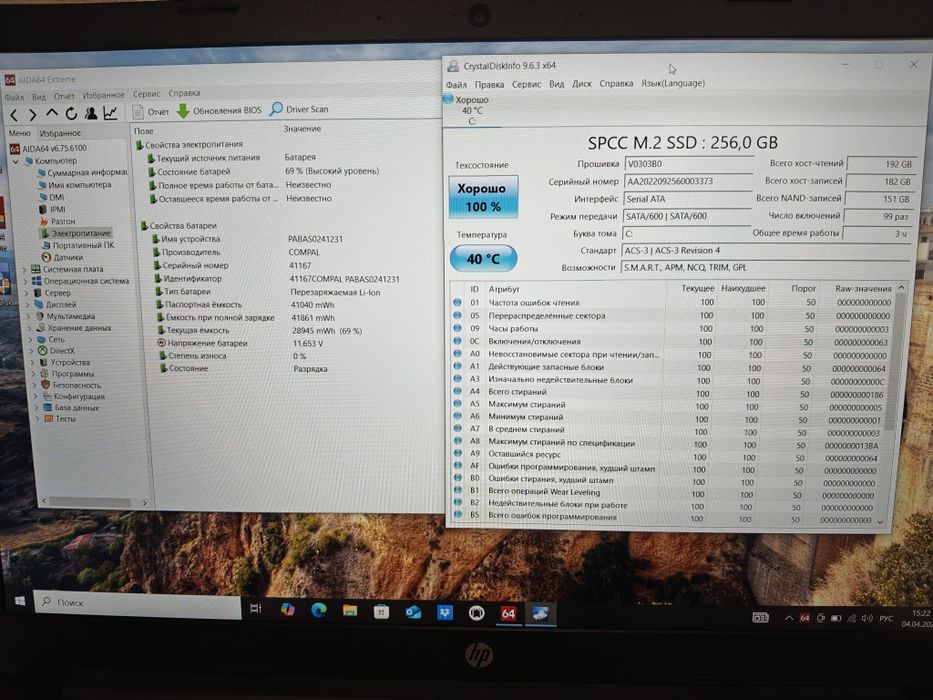Open CrystalDiskInfo Правка menu
The width and height of the screenshot is (933, 700).
[x=489, y=85]
